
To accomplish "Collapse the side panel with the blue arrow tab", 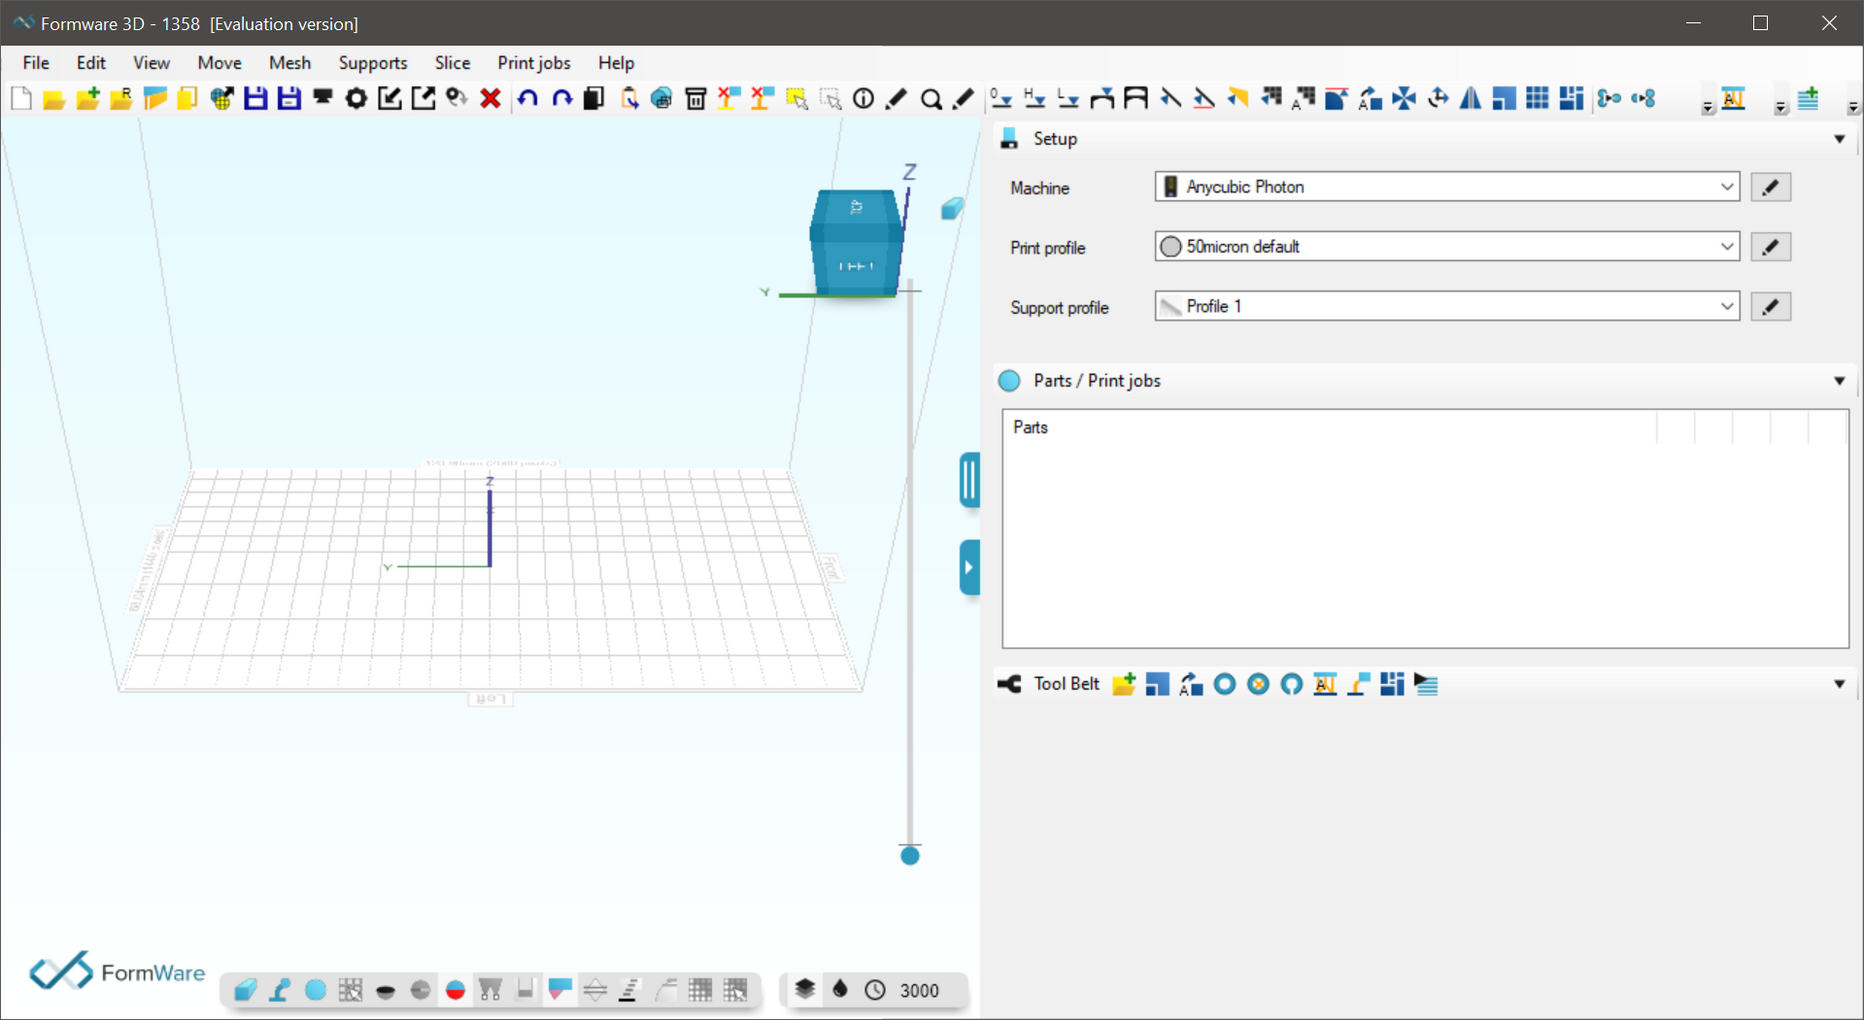I will [x=969, y=568].
